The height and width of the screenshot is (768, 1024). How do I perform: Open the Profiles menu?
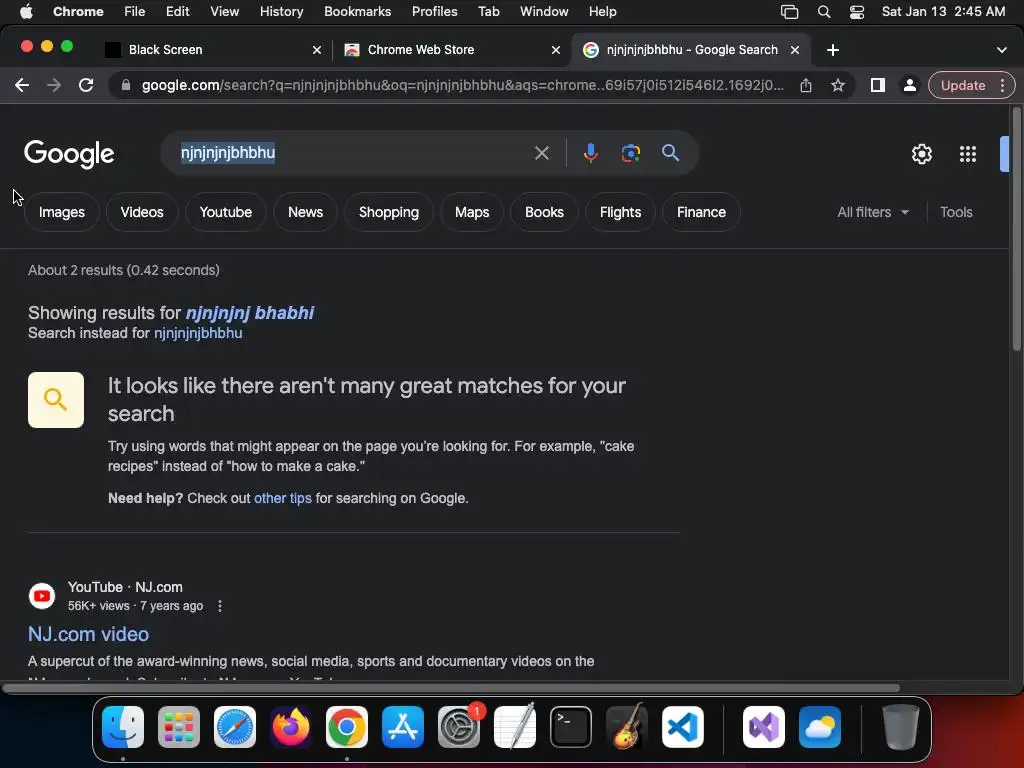434,12
